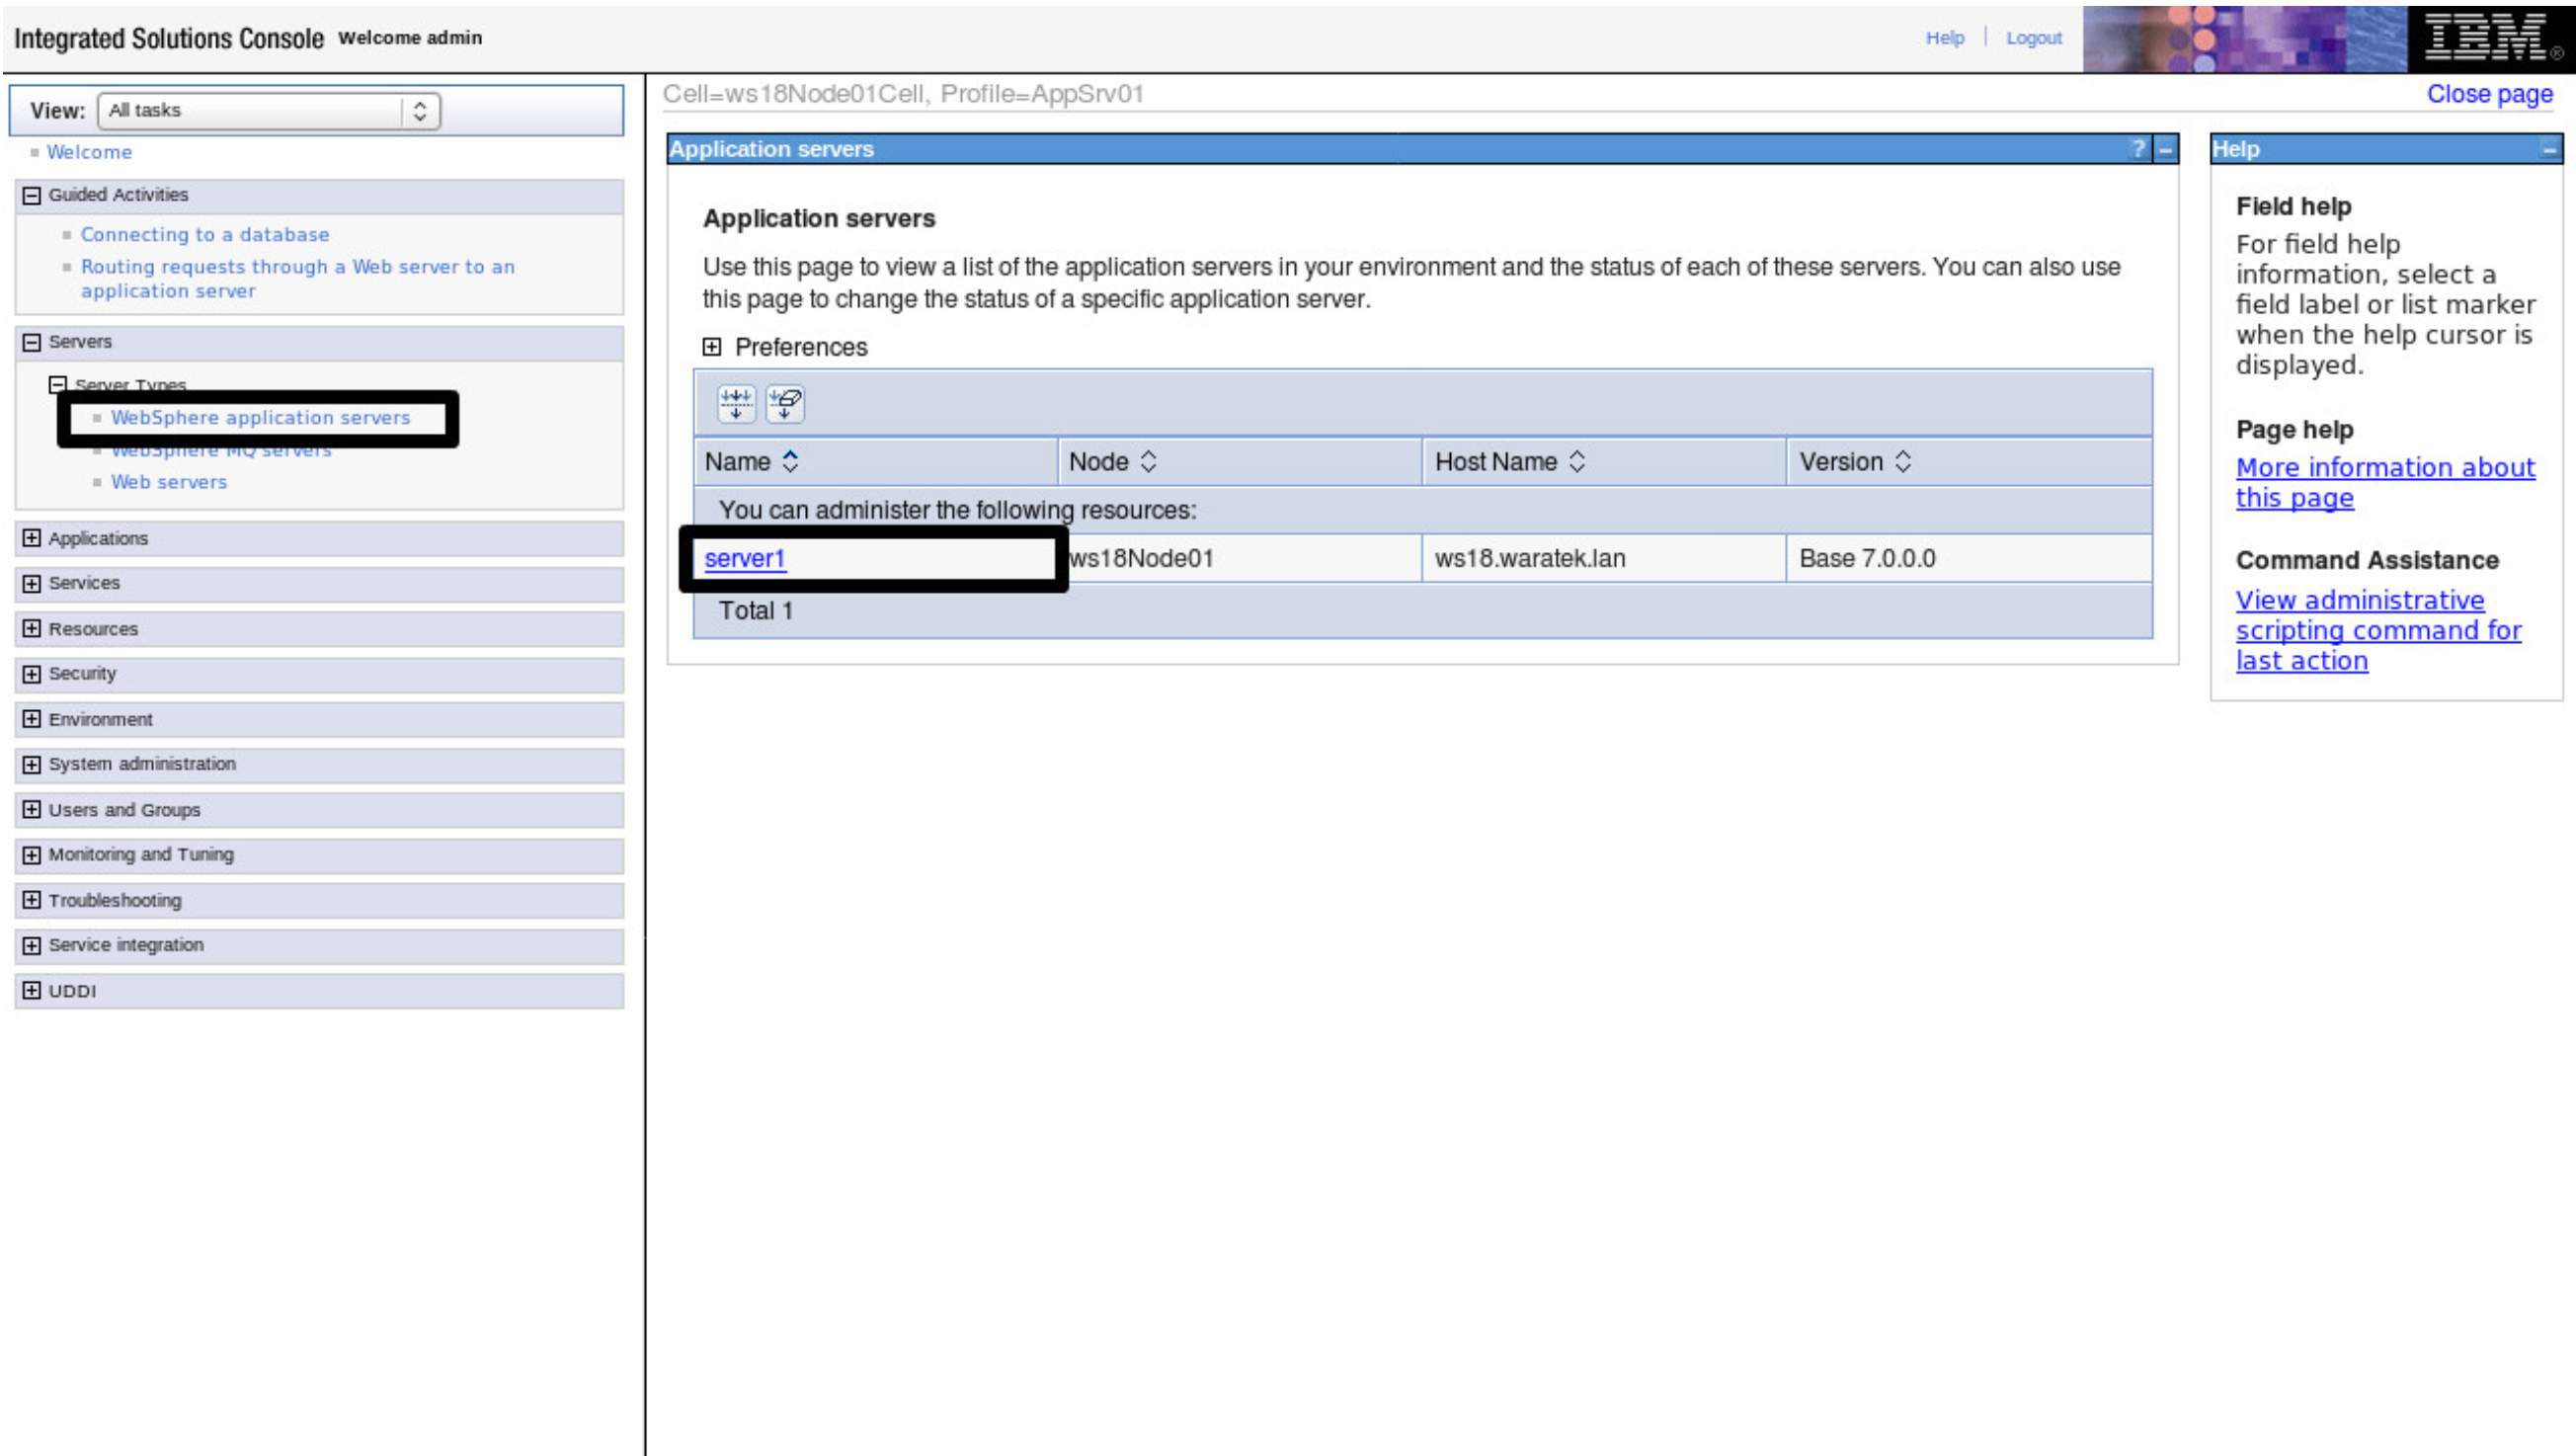Sort the table by Node column
The height and width of the screenshot is (1456, 2576).
pos(1148,462)
